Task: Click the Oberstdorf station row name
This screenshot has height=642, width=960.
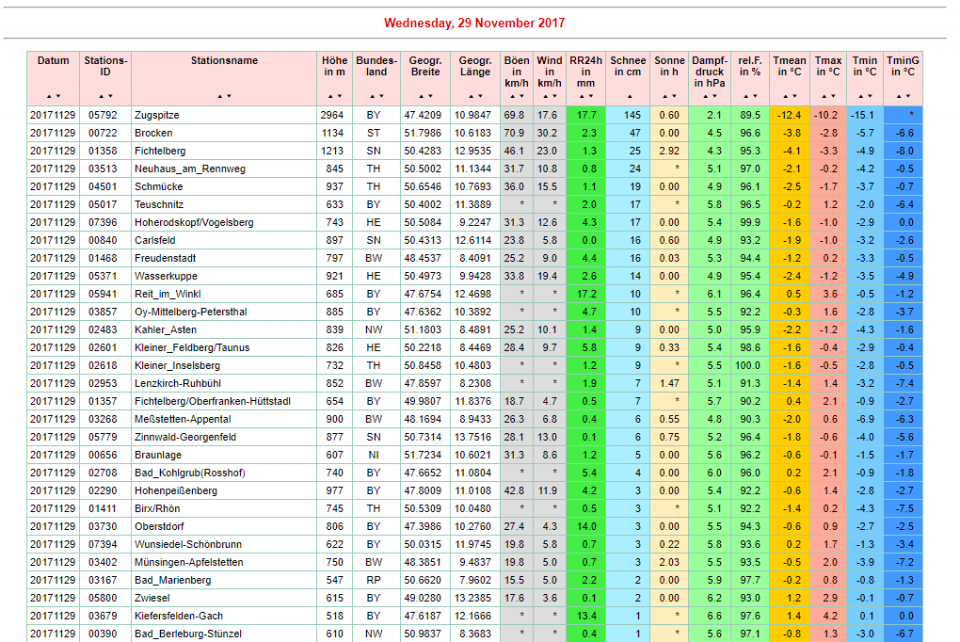Action: pyautogui.click(x=158, y=527)
